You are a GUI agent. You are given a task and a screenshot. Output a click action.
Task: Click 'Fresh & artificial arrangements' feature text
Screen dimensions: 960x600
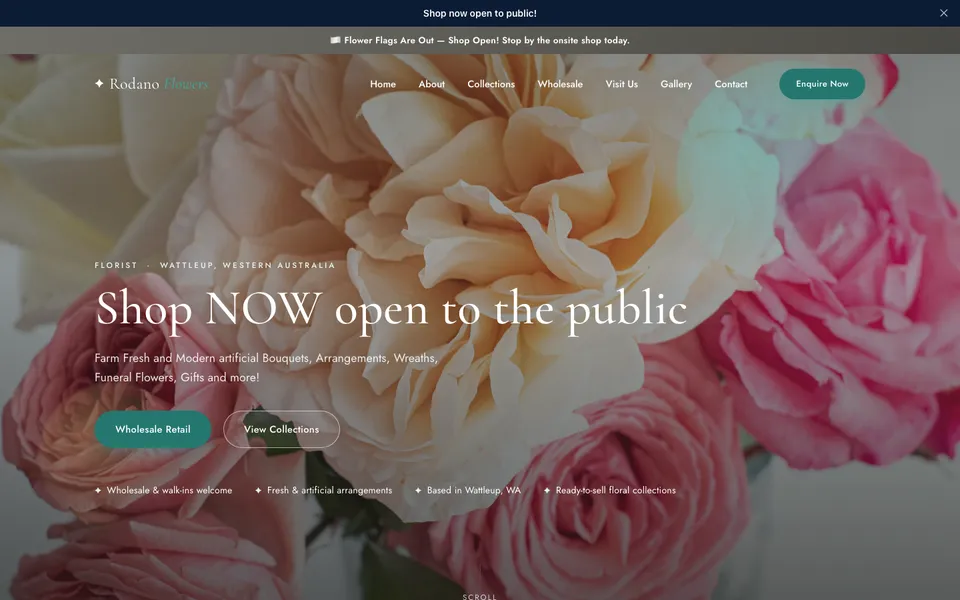329,490
